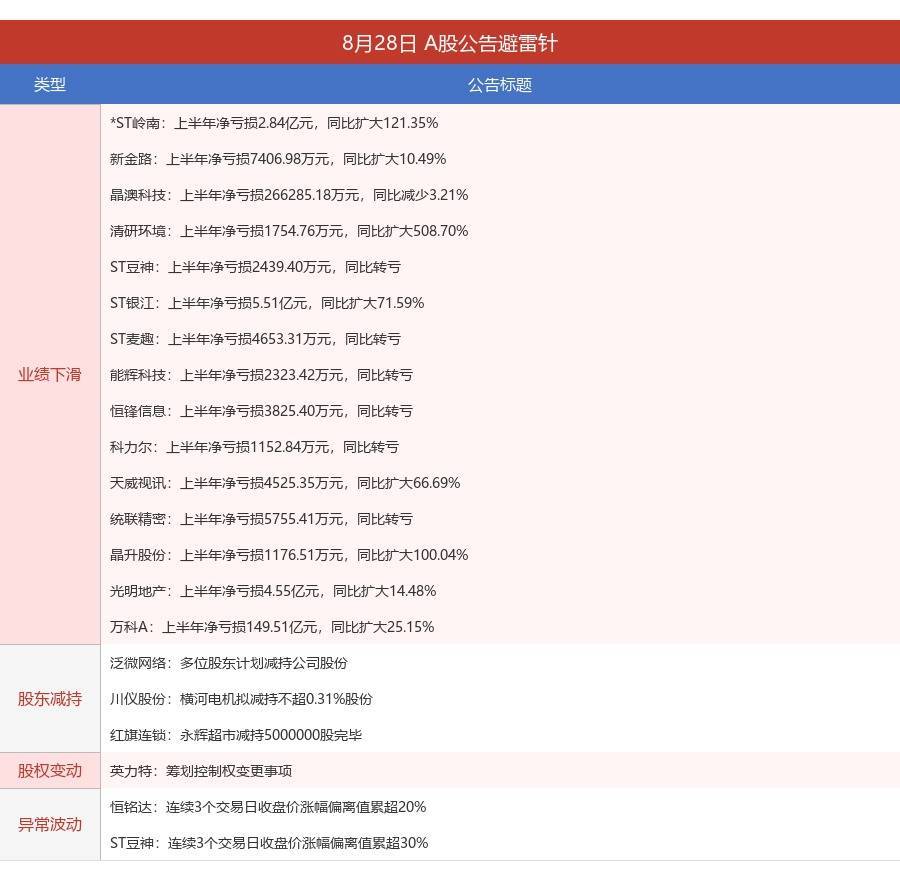The width and height of the screenshot is (900, 880).
Task: Open 红旗连锁 永辉超市 reduction announcement
Action: [x=236, y=735]
